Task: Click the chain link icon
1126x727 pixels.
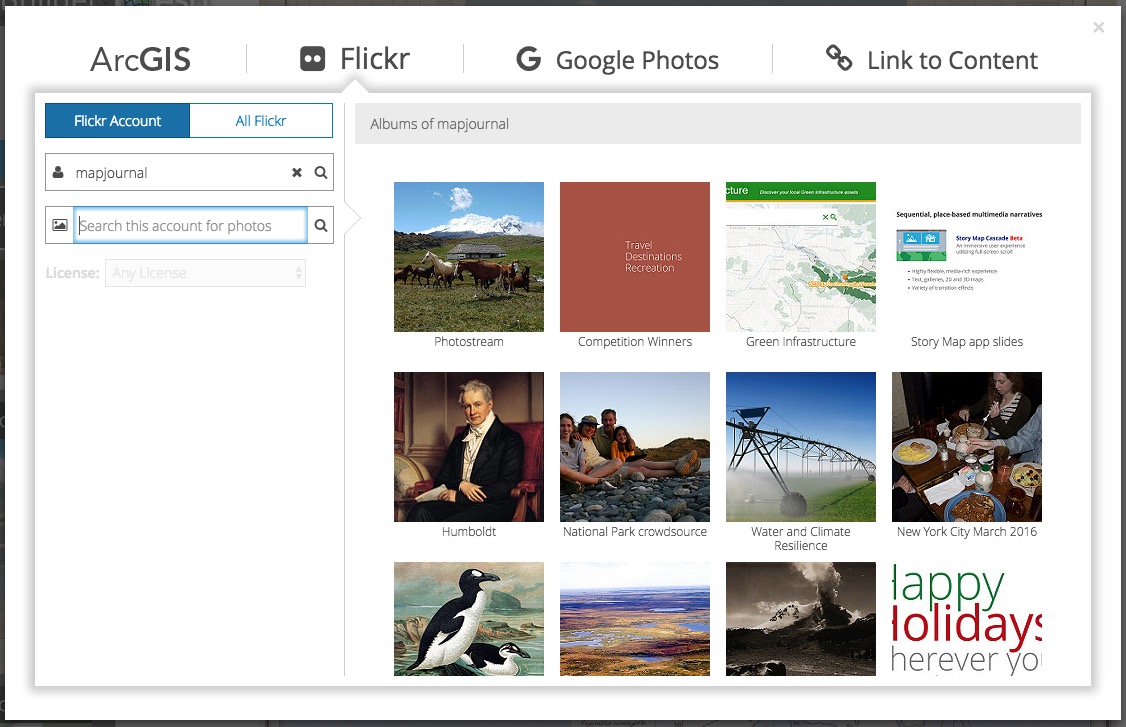Action: pyautogui.click(x=839, y=59)
